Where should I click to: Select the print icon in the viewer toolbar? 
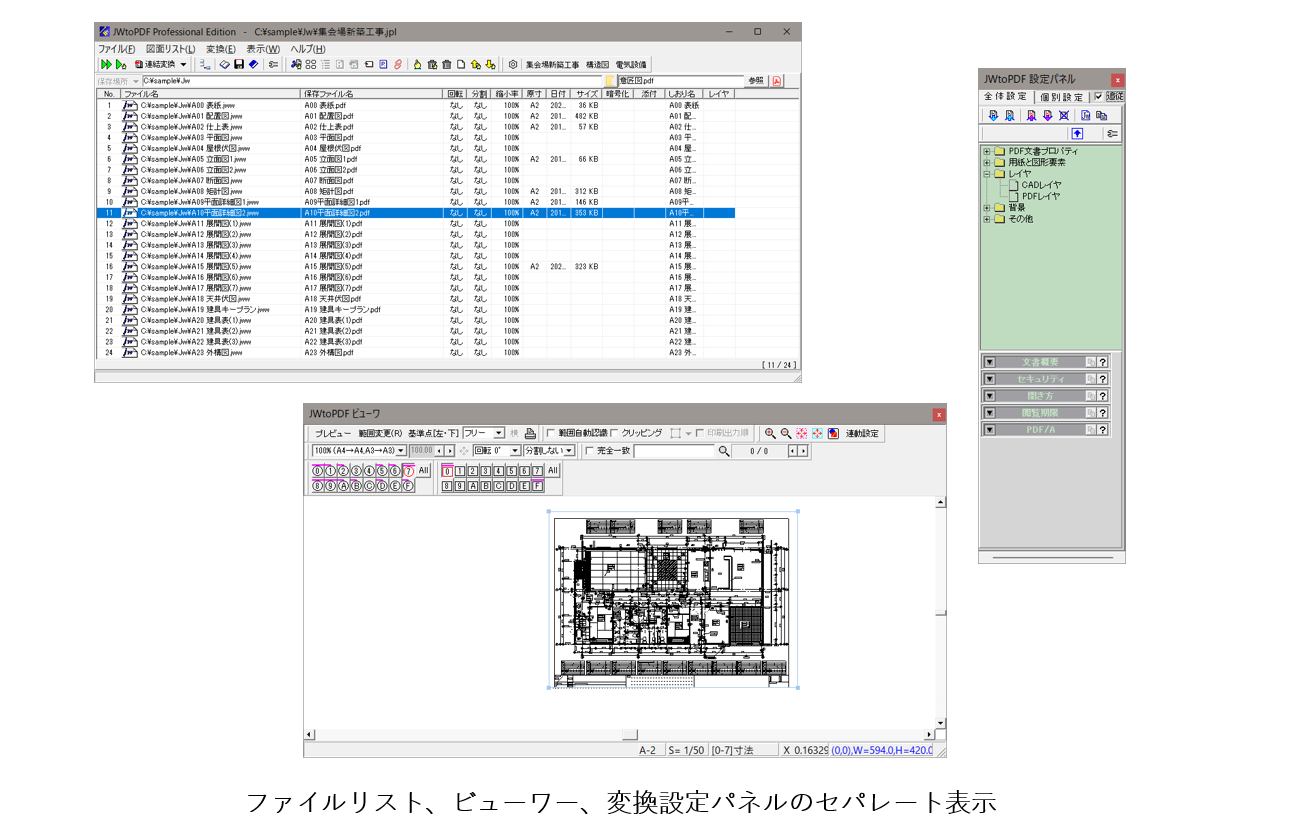click(x=528, y=433)
